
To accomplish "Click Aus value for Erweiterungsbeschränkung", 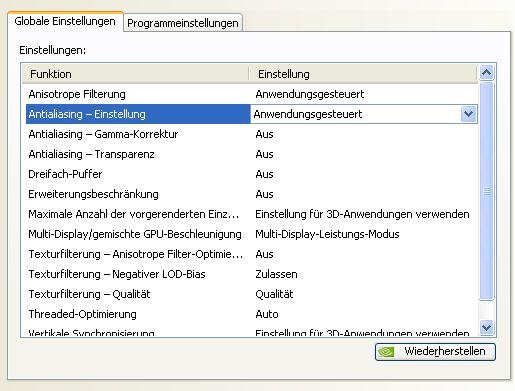I will point(264,194).
